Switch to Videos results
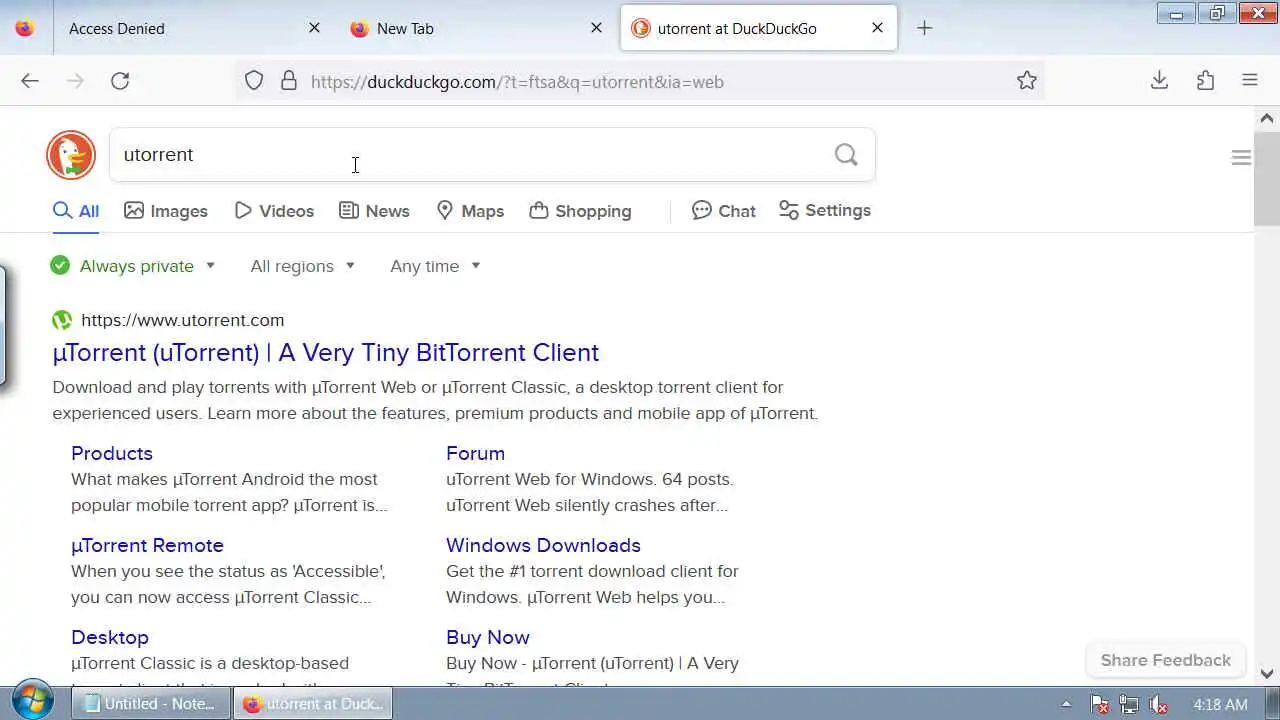Viewport: 1280px width, 720px height. 274,211
